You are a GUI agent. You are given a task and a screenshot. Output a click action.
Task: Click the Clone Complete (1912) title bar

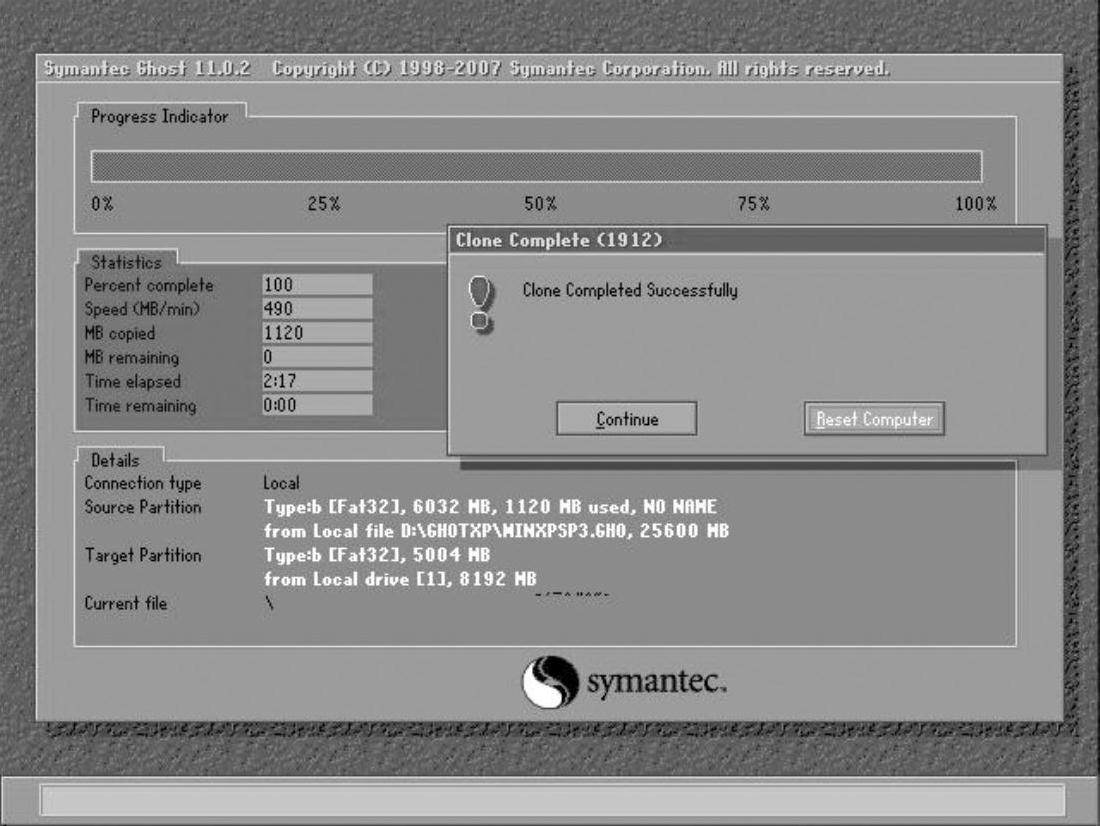coord(746,240)
